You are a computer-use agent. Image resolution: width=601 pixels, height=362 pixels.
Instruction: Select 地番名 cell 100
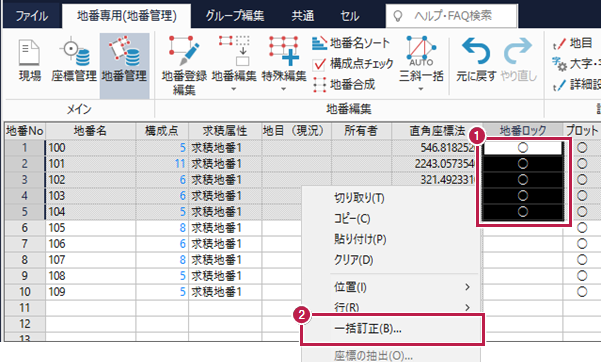click(90, 148)
